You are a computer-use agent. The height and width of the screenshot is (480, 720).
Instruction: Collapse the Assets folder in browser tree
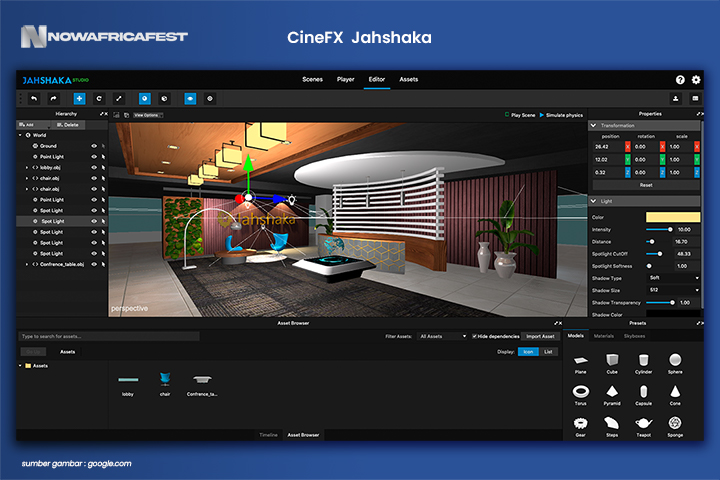(x=20, y=366)
